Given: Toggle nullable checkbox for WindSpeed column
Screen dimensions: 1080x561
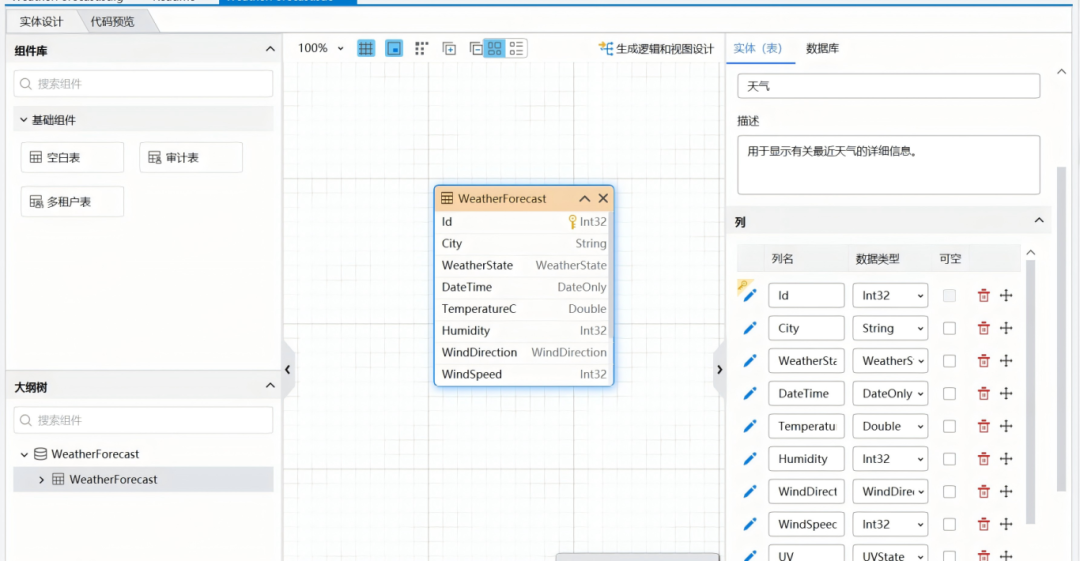Looking at the screenshot, I should 949,524.
